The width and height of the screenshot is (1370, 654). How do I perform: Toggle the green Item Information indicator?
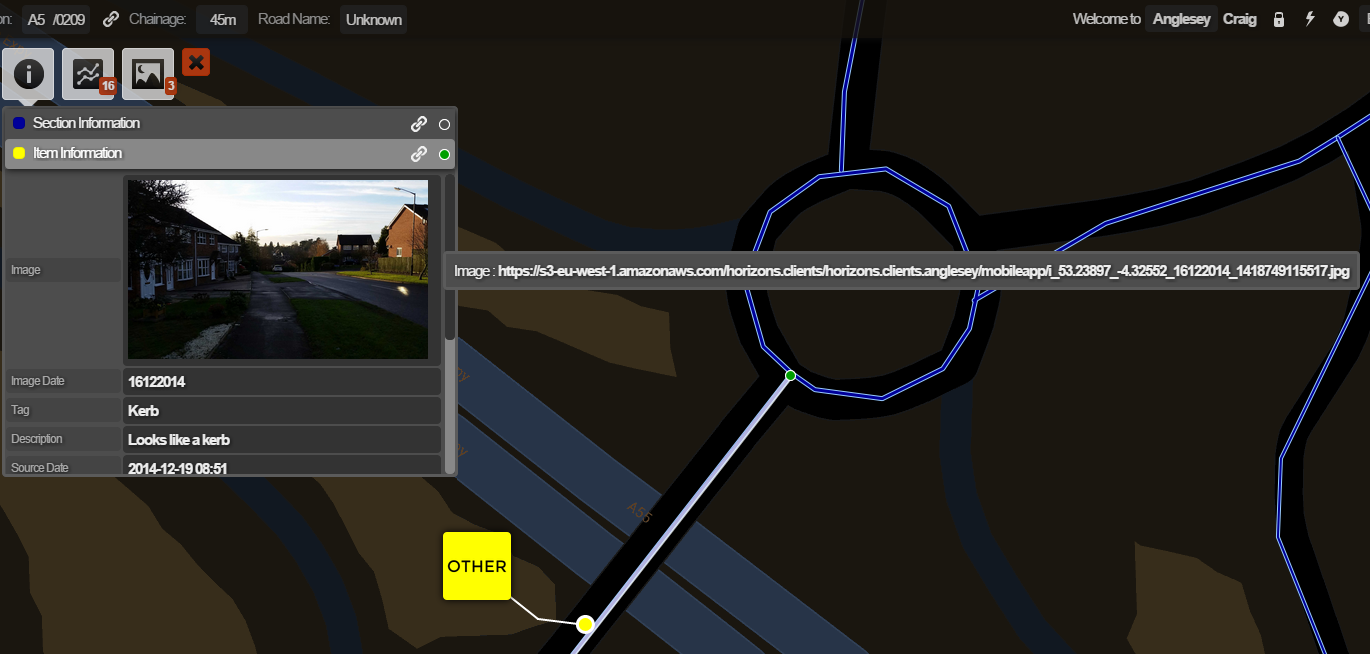tap(445, 154)
